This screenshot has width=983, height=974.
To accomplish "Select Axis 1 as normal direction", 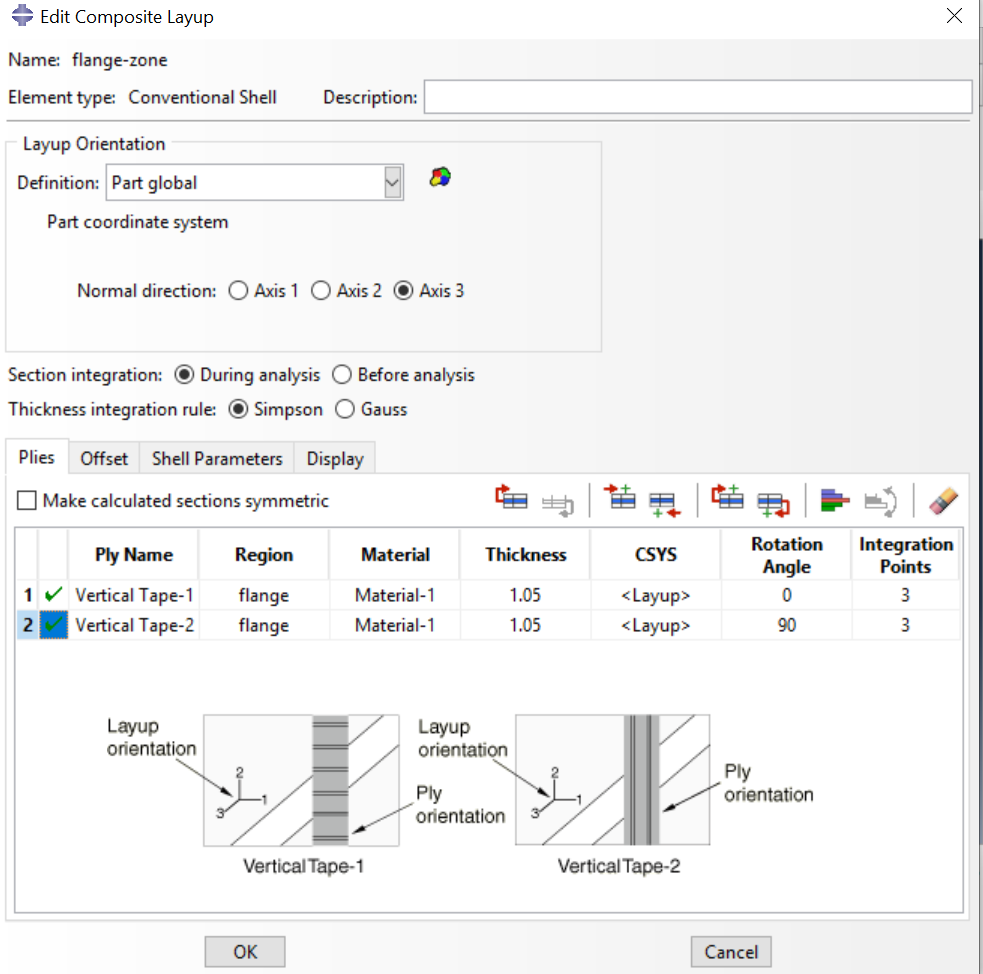I will click(x=239, y=290).
